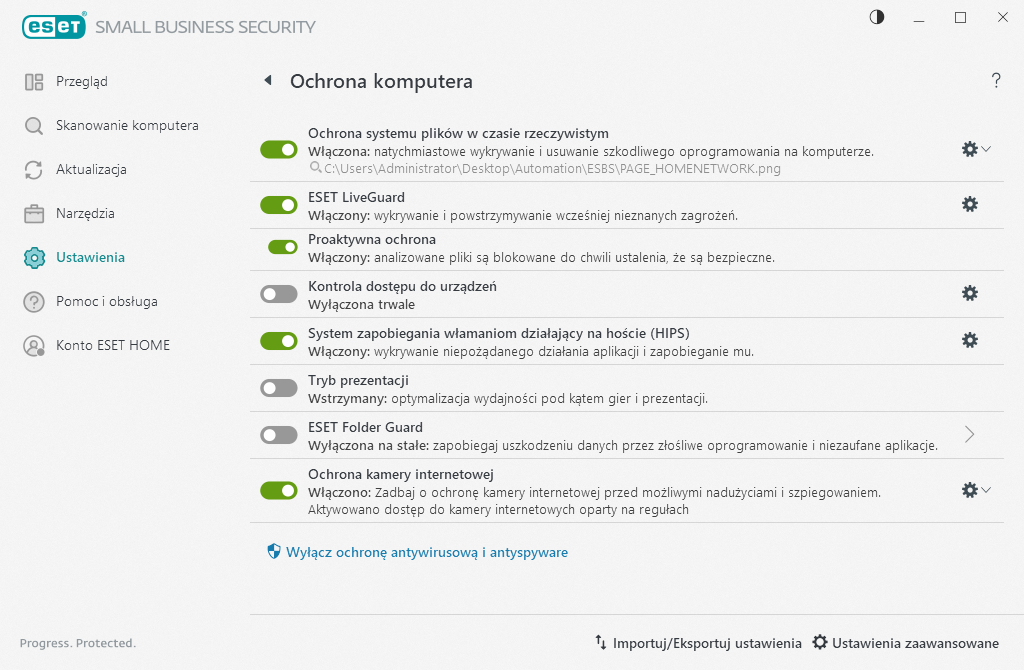Open HIPS gear settings
This screenshot has height=670, width=1024.
pos(969,340)
